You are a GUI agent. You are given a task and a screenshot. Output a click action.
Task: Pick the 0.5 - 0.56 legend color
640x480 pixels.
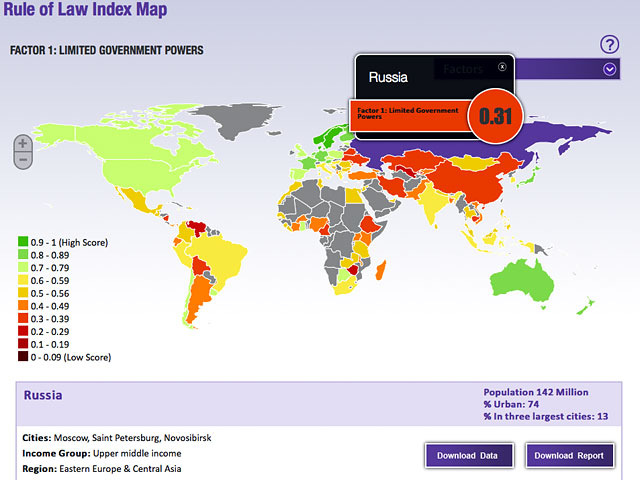(x=23, y=294)
